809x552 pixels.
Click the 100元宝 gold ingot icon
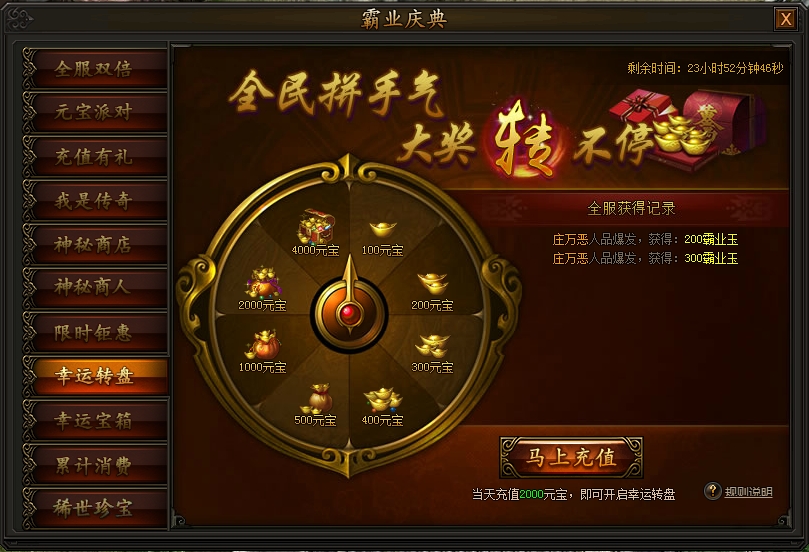pos(383,229)
